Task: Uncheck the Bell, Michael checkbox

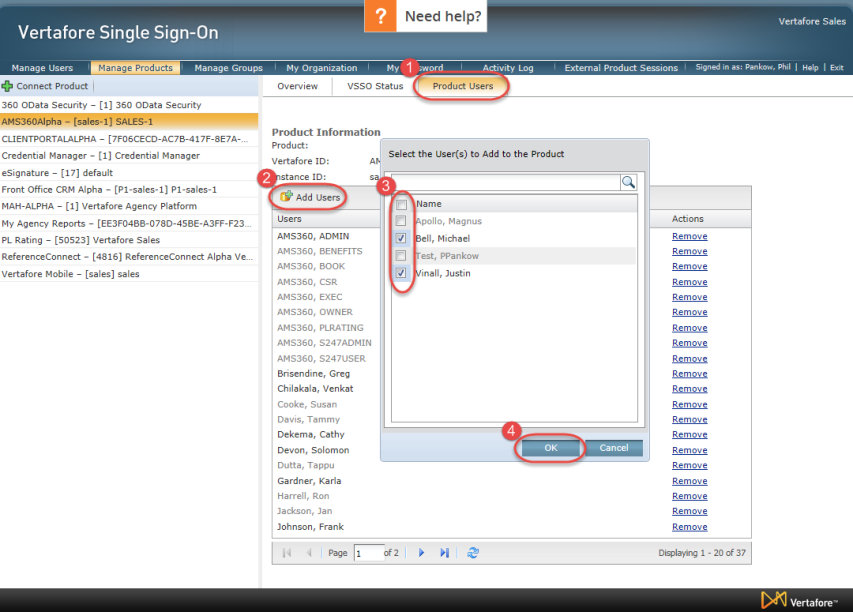Action: point(401,238)
